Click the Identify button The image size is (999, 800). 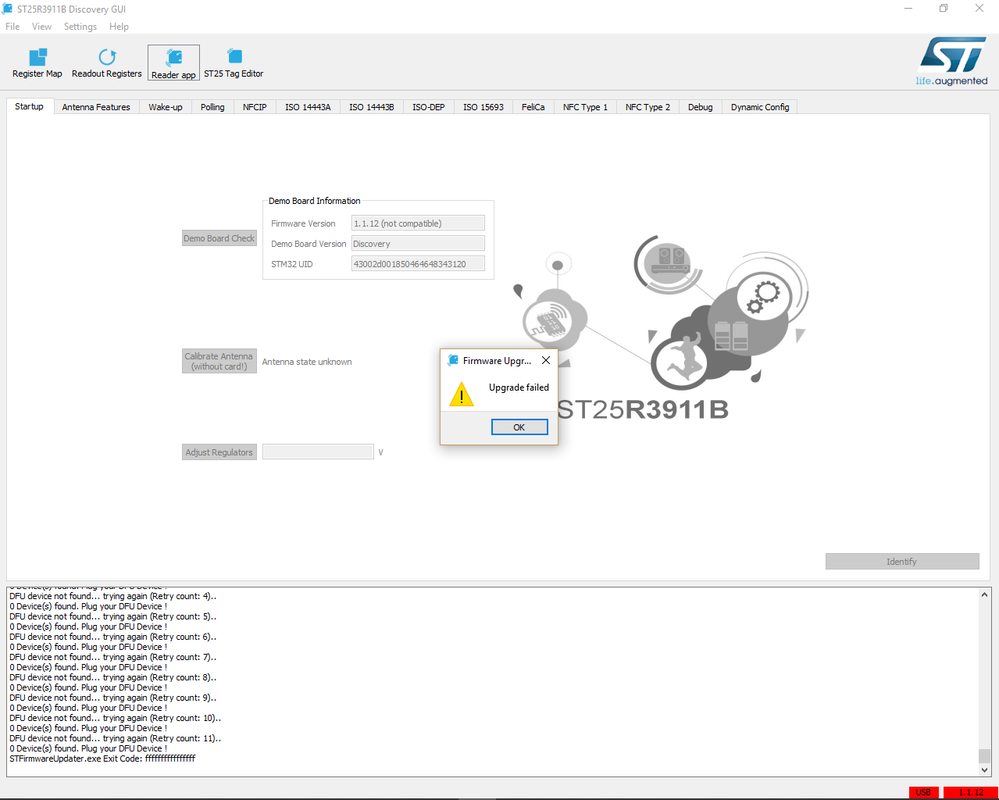(x=902, y=561)
